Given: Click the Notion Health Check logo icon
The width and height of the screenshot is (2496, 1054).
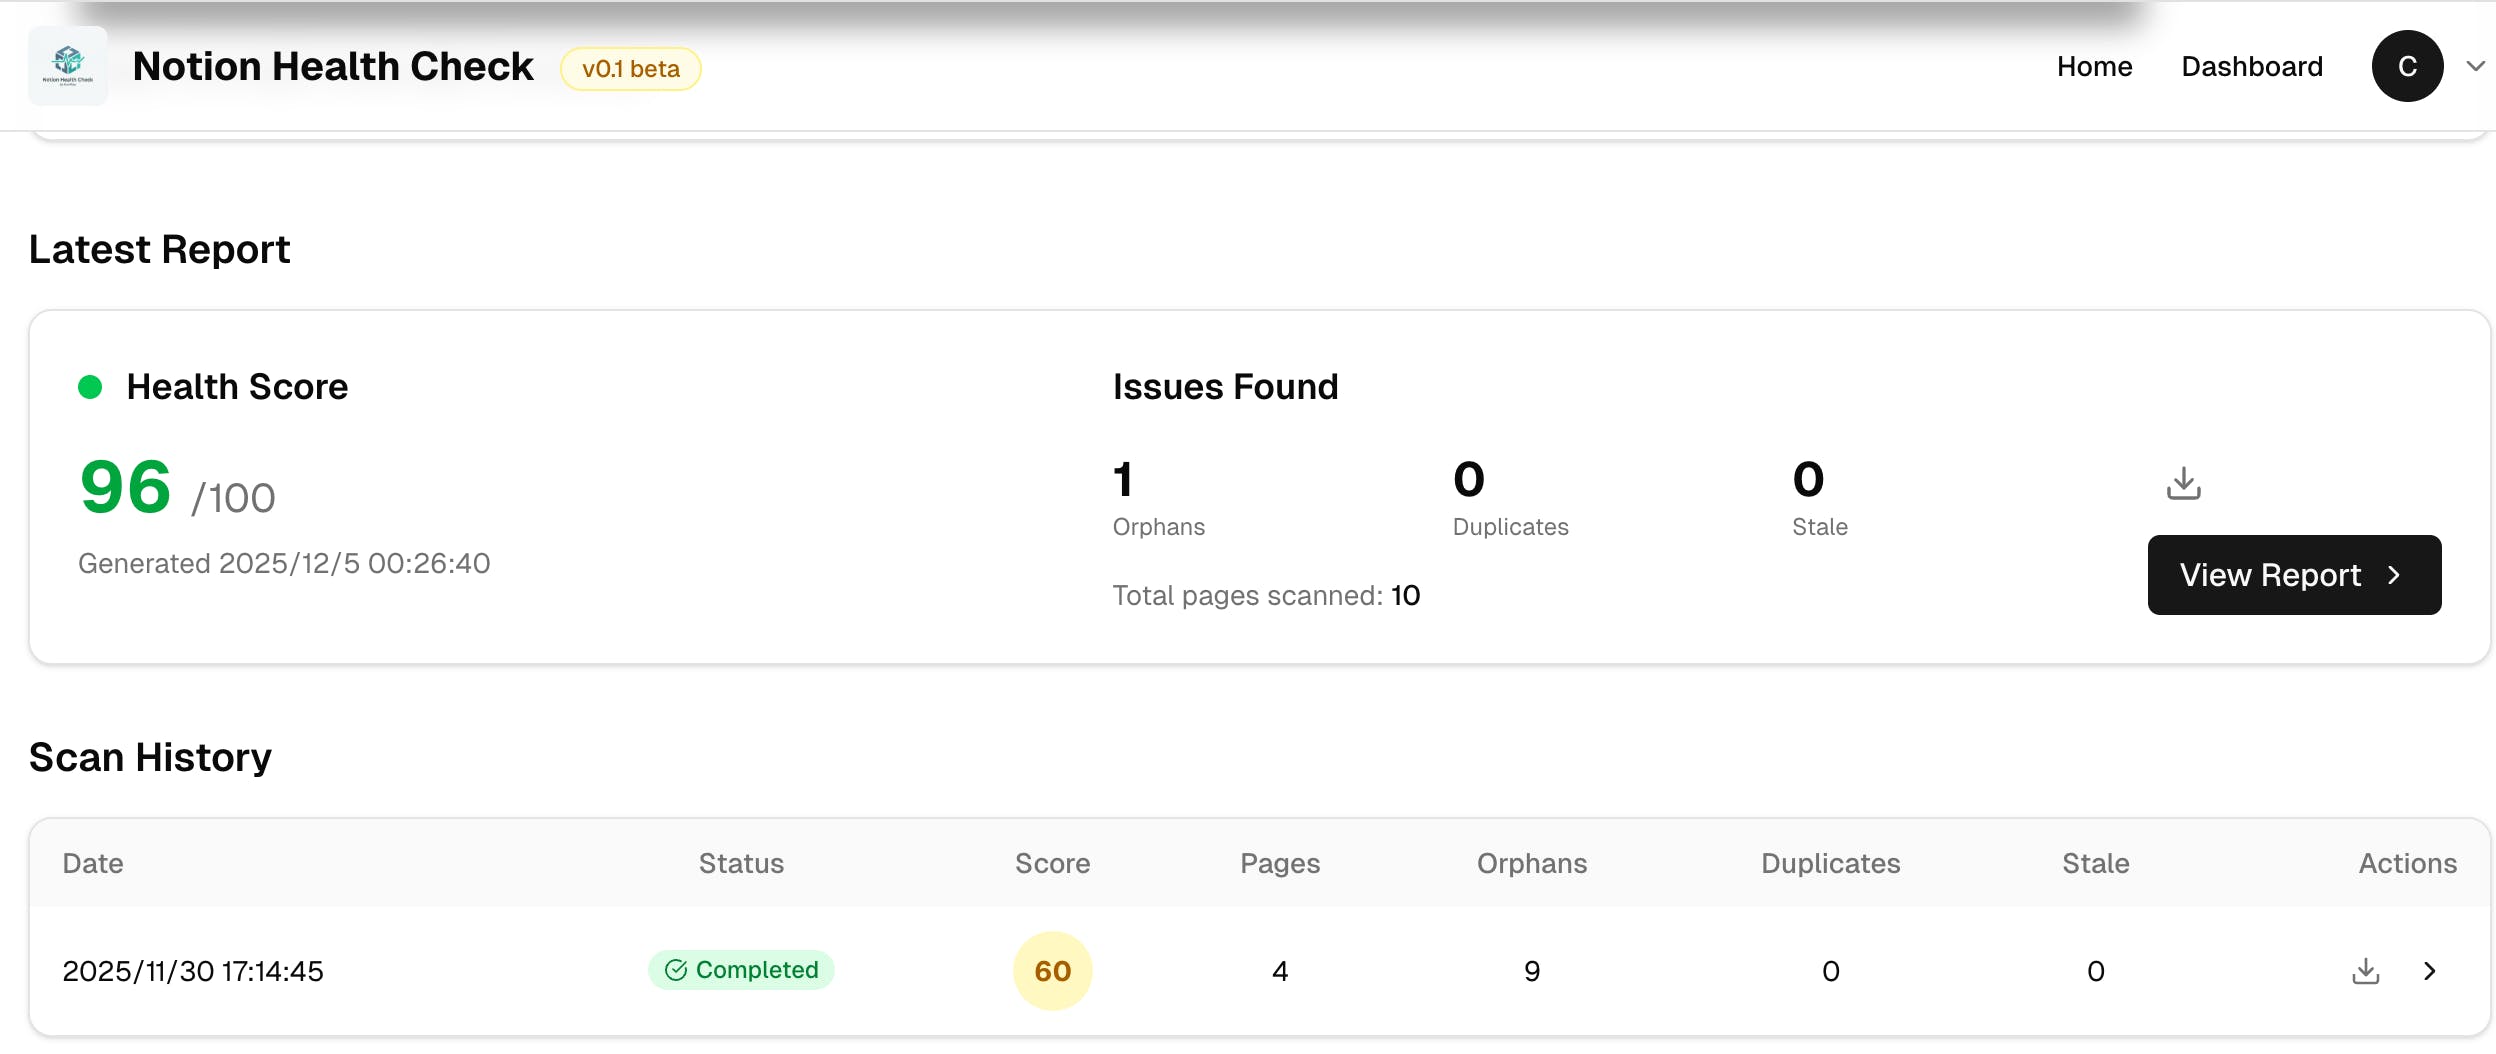Looking at the screenshot, I should tap(68, 66).
